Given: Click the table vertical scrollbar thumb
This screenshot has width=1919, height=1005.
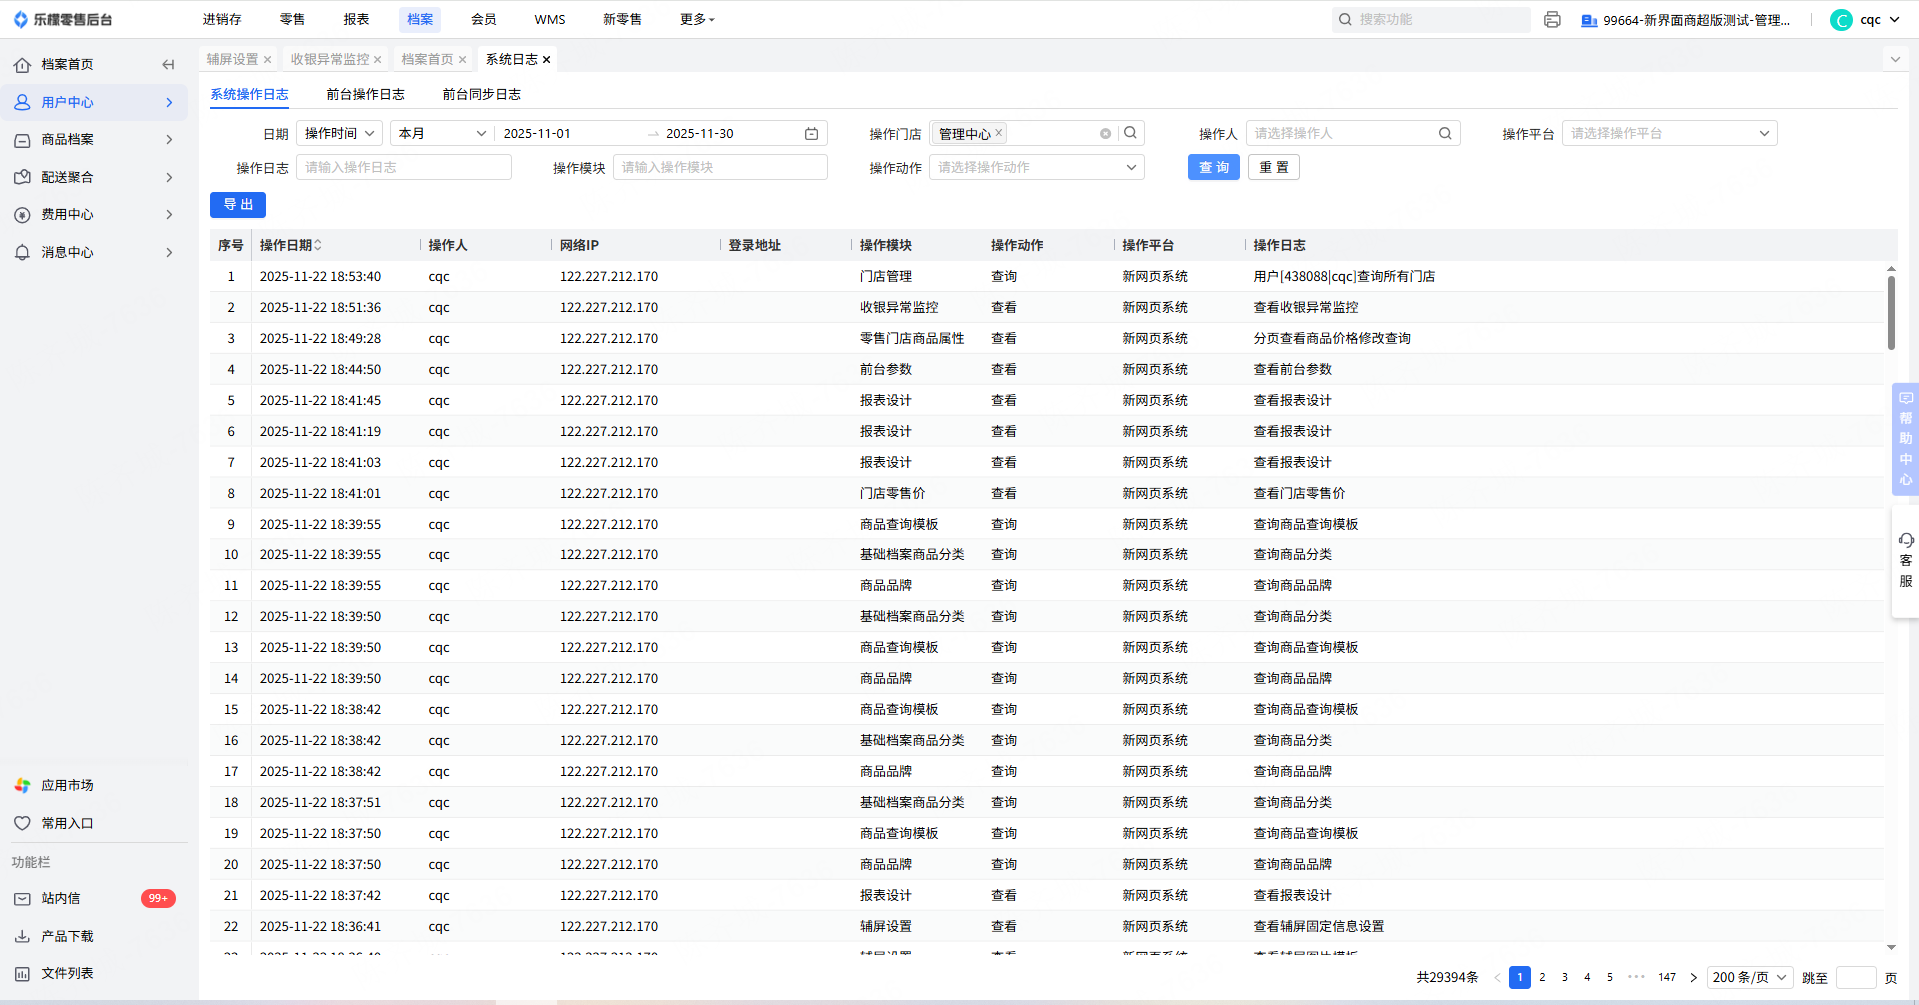Looking at the screenshot, I should pyautogui.click(x=1891, y=313).
